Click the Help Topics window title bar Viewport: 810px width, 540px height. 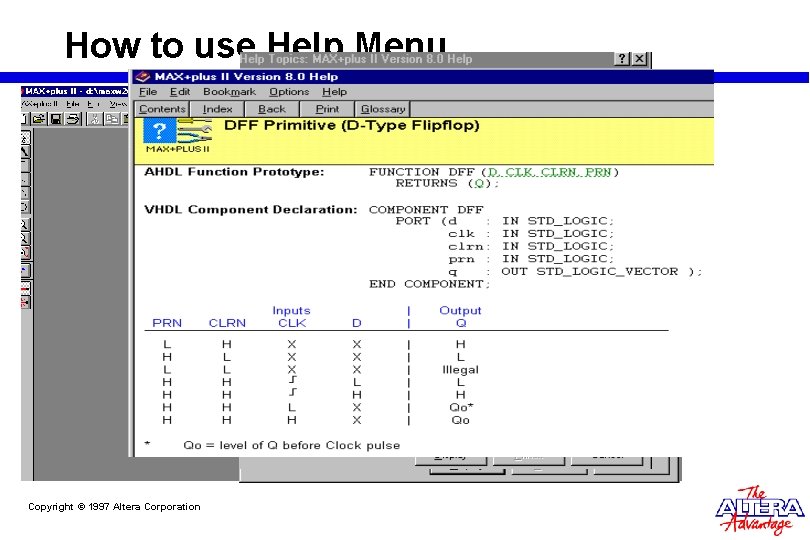point(427,59)
